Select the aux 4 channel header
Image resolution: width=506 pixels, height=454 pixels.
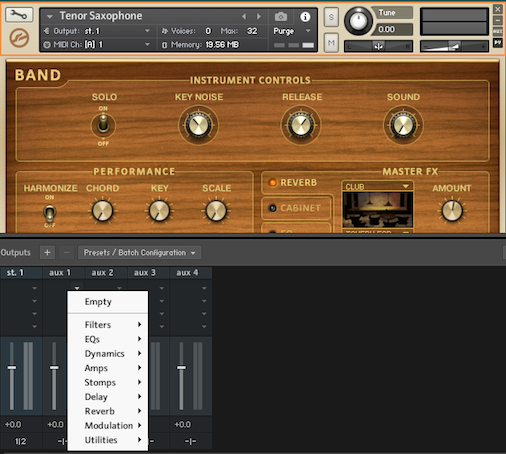click(x=190, y=272)
